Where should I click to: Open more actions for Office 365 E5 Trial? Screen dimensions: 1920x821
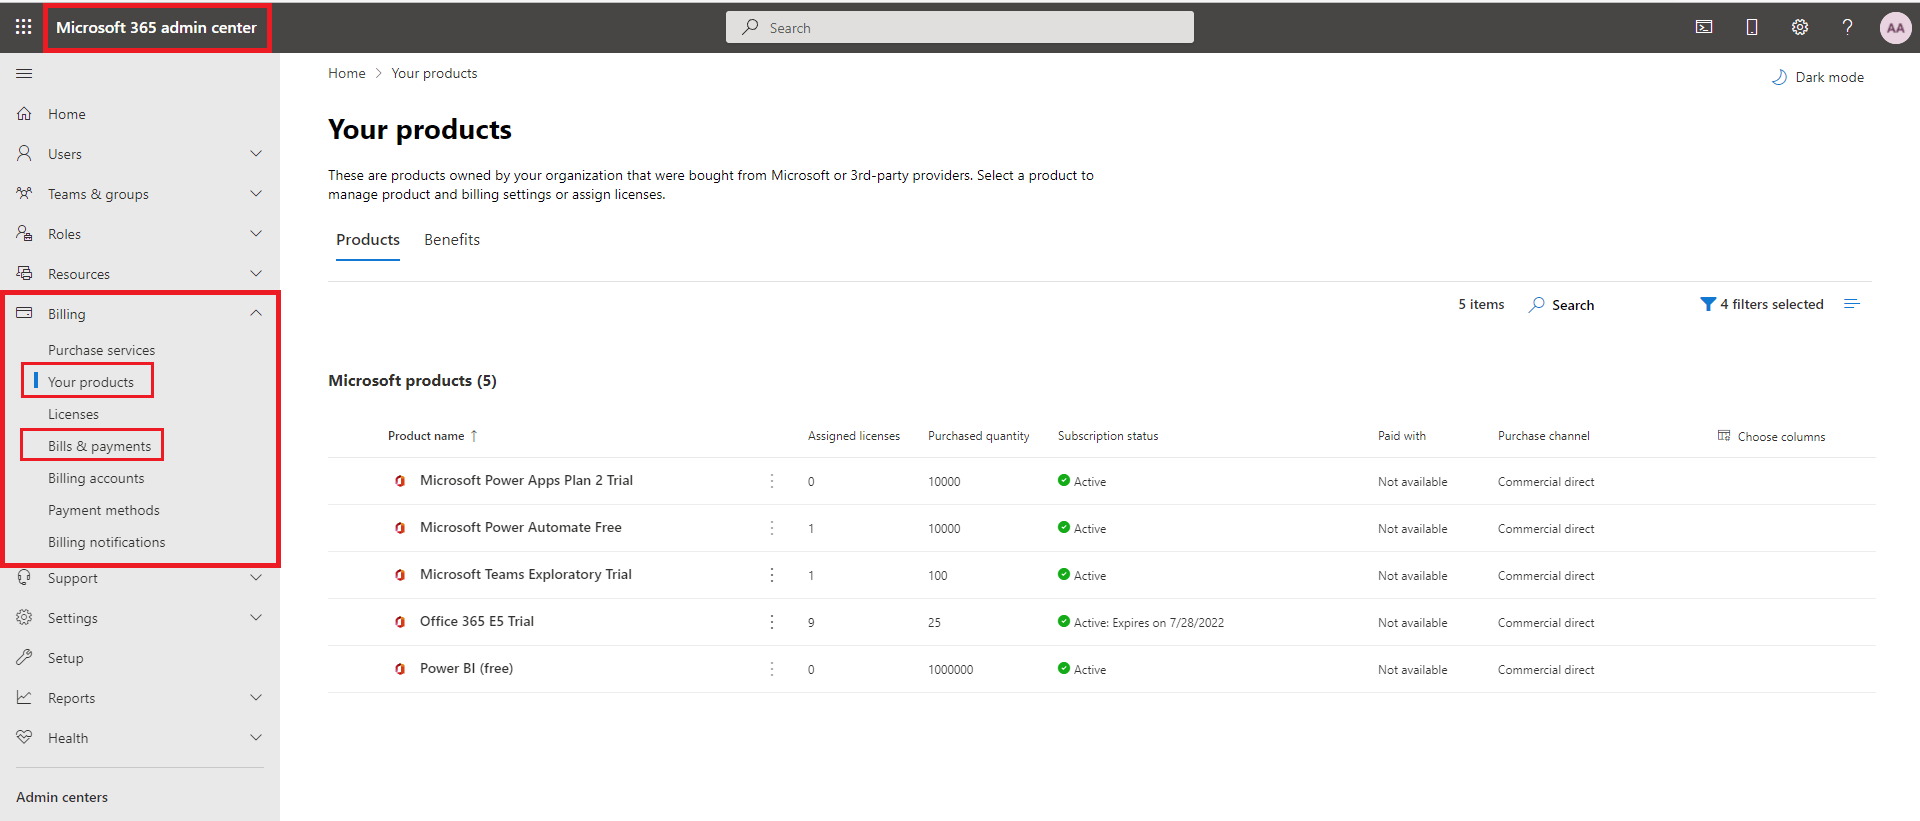(x=772, y=622)
